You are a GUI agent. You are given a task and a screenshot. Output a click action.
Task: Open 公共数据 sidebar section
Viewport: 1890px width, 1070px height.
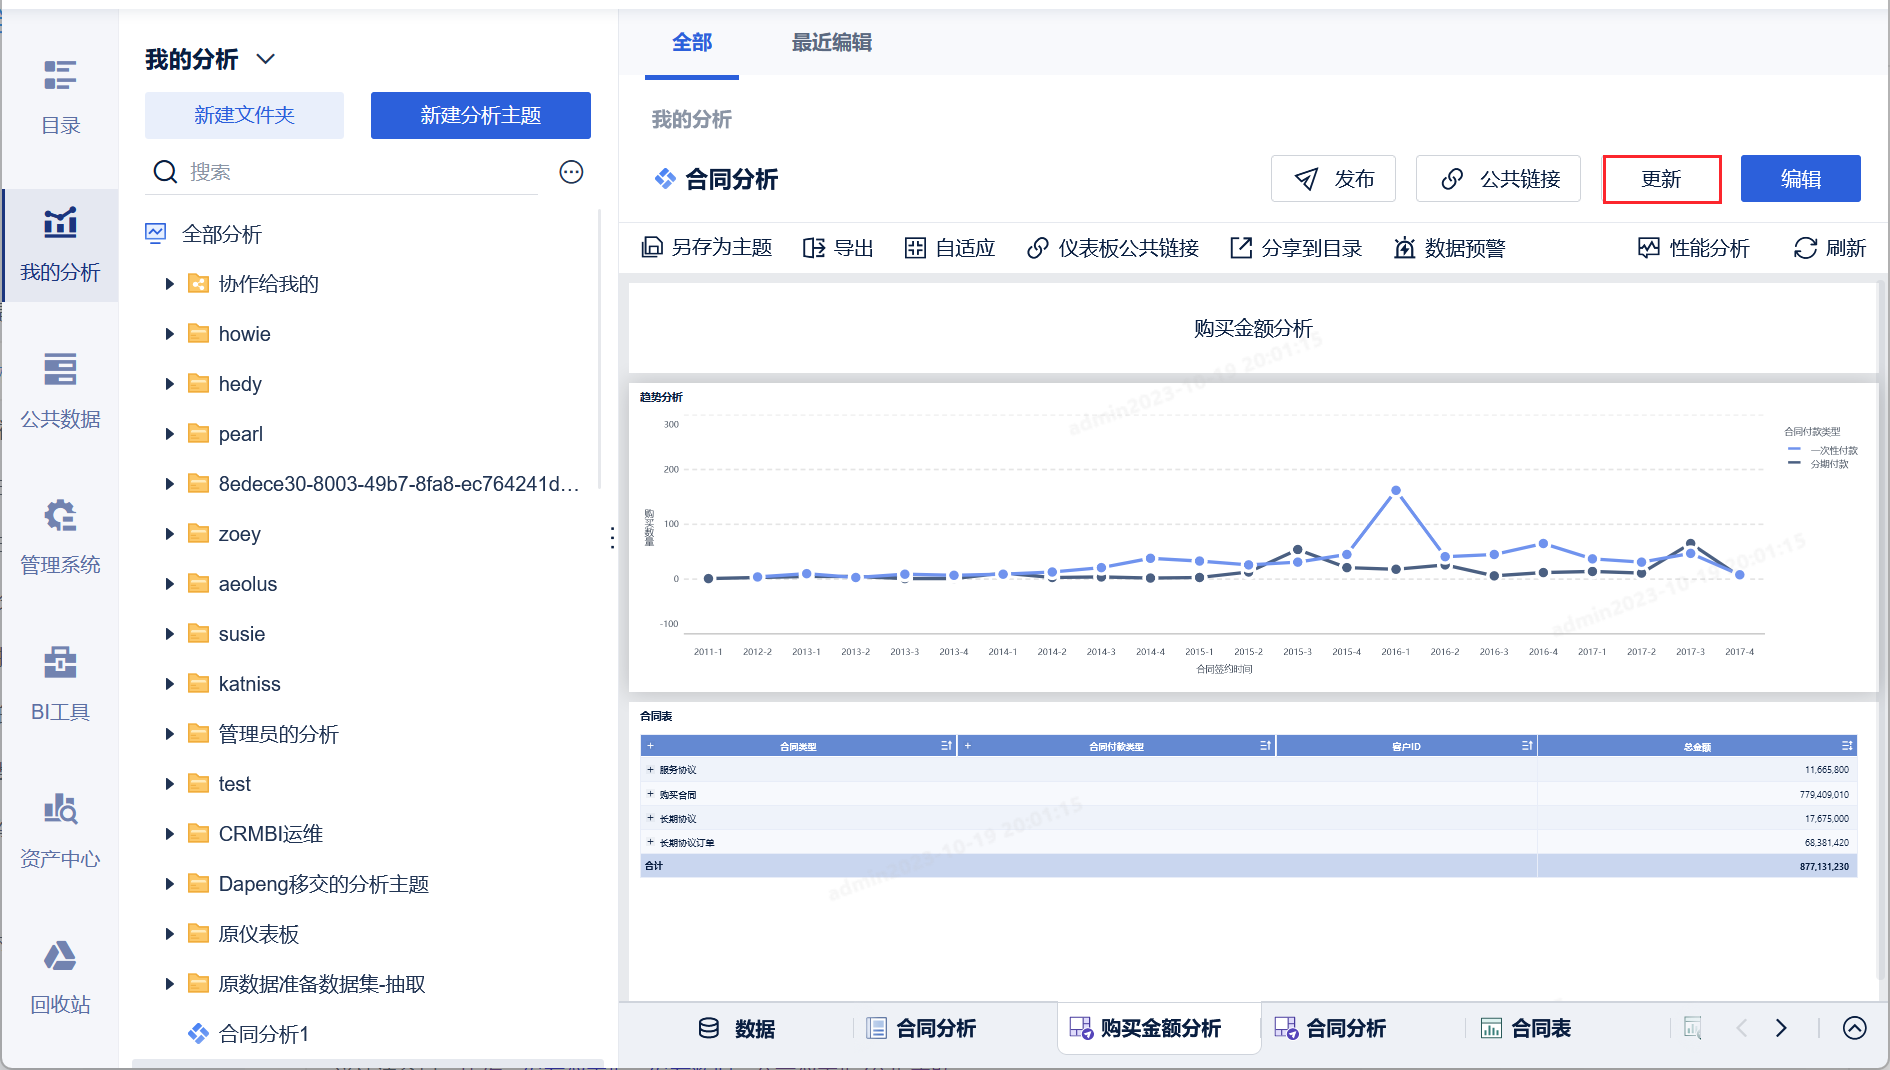tap(60, 391)
